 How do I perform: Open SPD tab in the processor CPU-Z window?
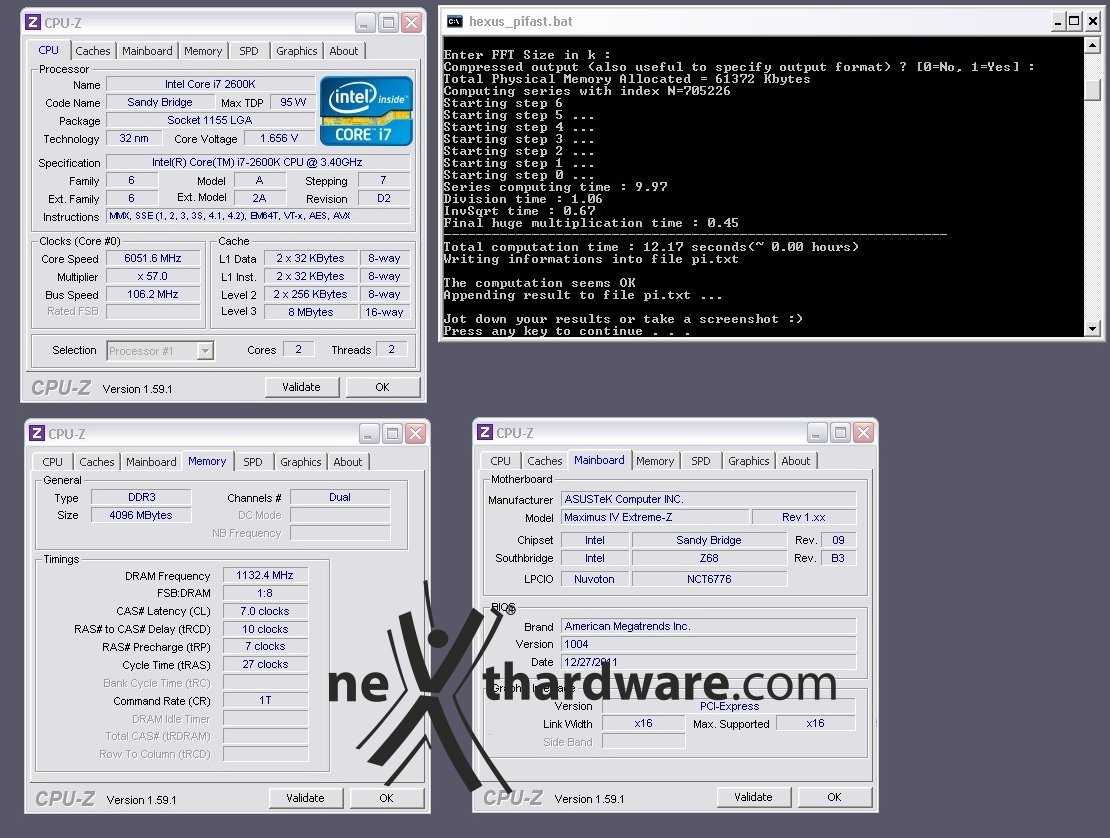(248, 51)
